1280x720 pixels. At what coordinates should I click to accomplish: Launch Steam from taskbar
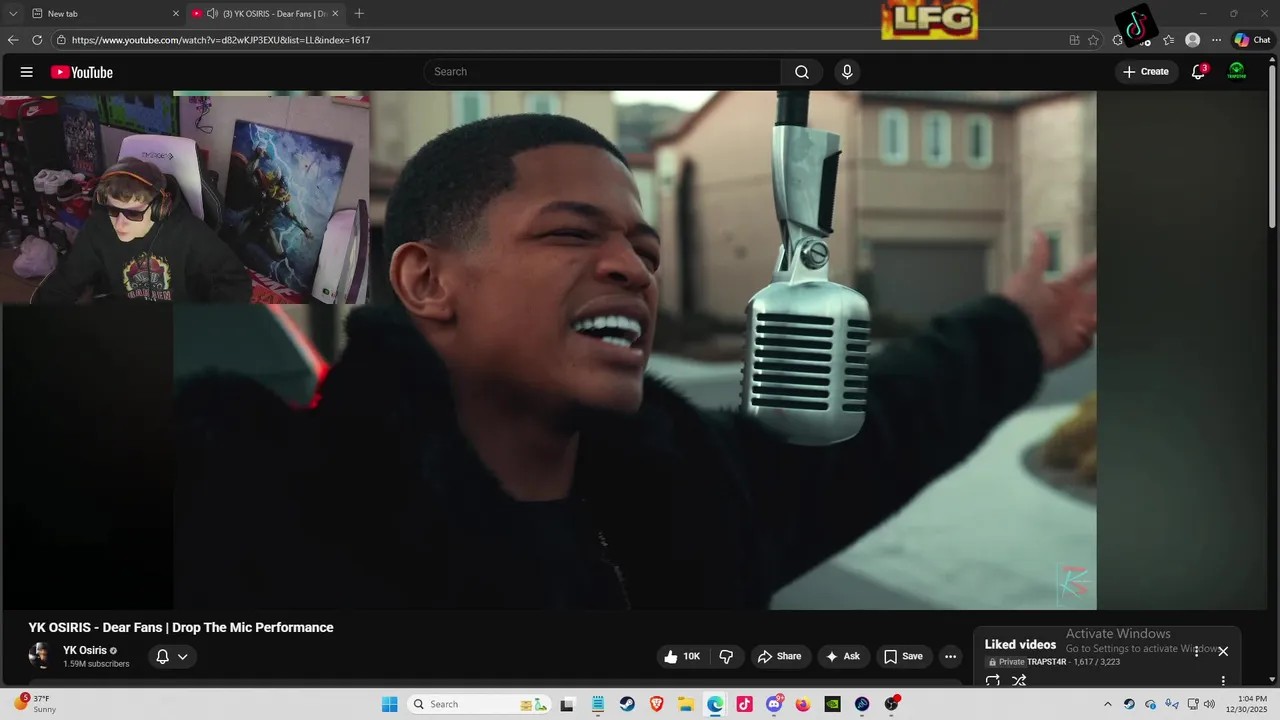coord(627,704)
